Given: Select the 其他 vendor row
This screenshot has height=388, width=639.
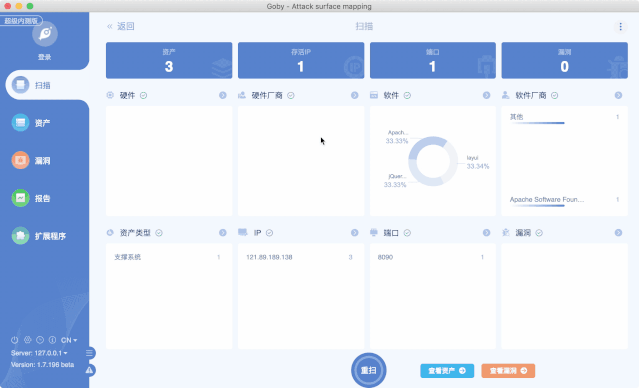Looking at the screenshot, I should pyautogui.click(x=564, y=117).
